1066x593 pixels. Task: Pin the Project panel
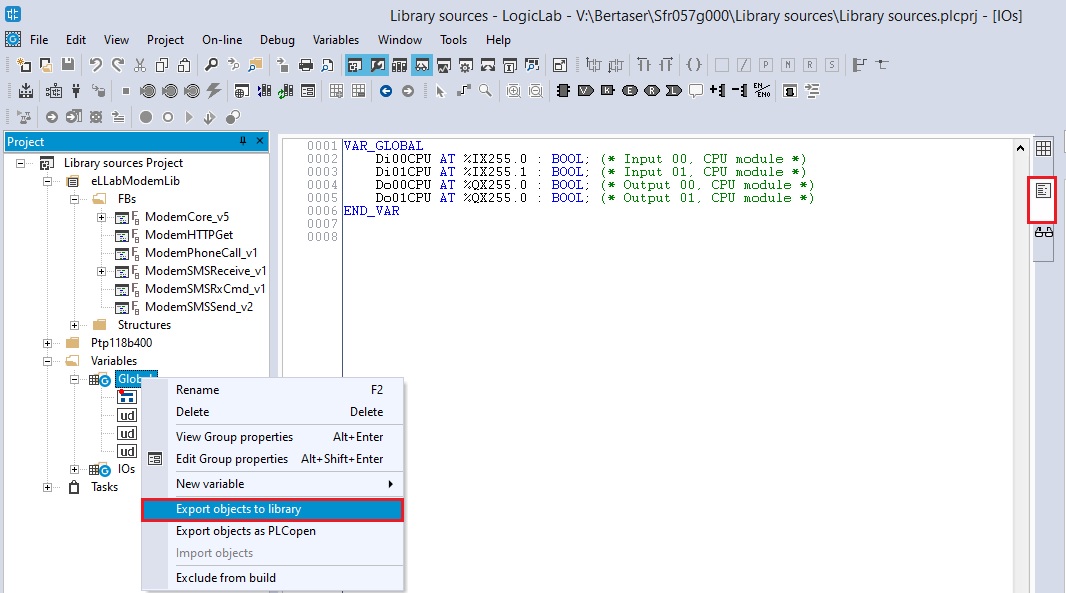click(x=243, y=141)
